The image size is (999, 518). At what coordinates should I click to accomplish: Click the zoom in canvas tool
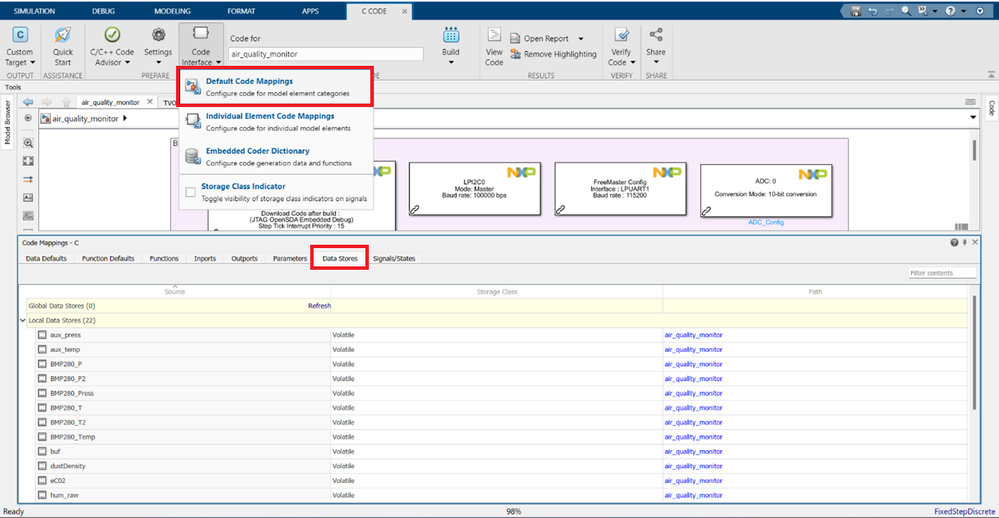pos(28,143)
